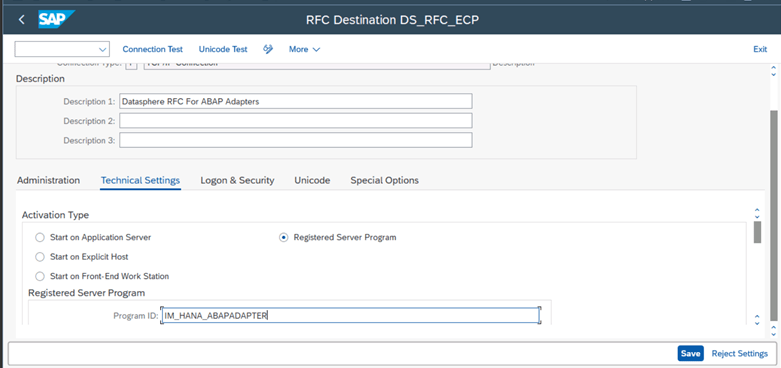Click the Description 2 input field
Screen dimensions: 781x368
point(296,121)
